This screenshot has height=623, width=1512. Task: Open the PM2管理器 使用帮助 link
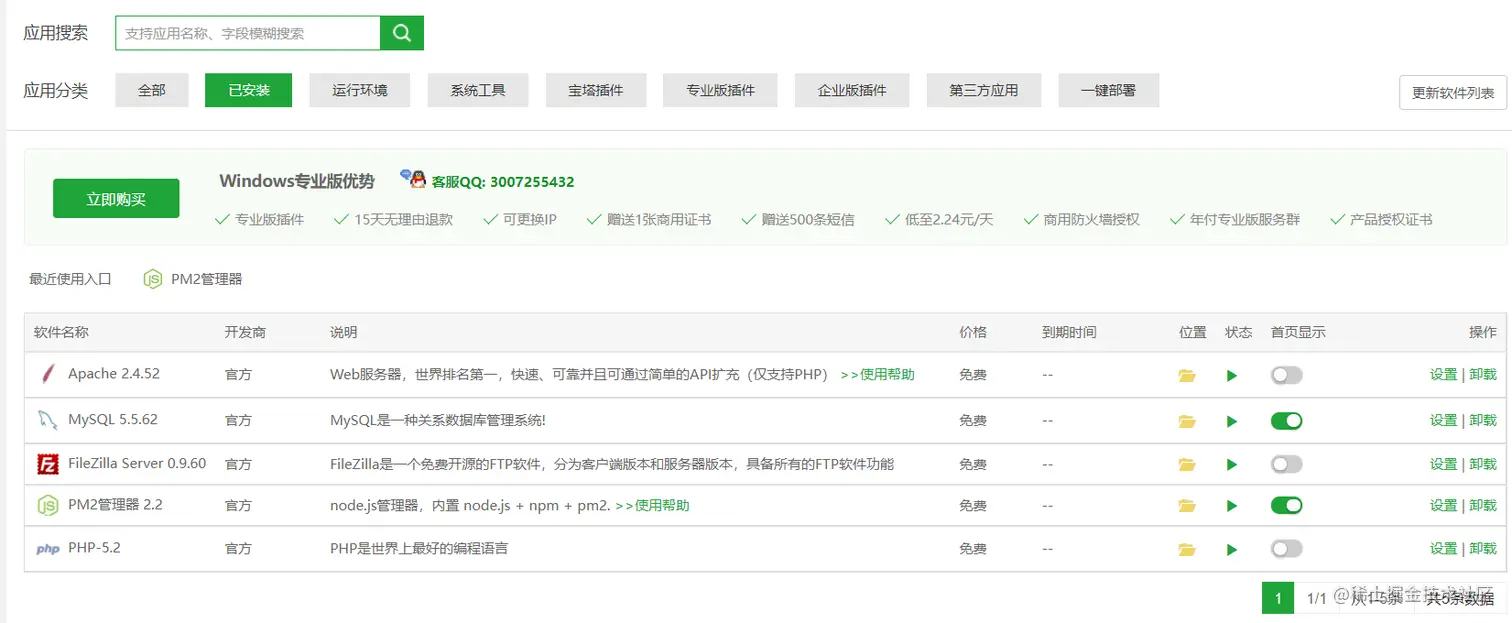652,505
